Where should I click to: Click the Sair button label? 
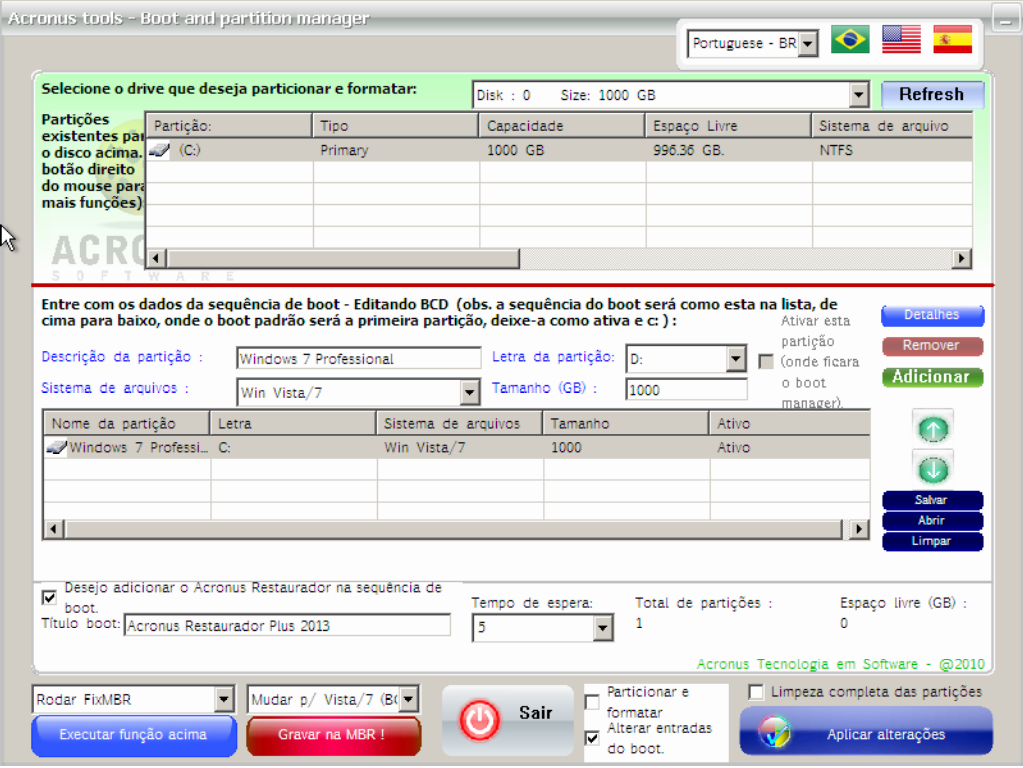point(536,713)
